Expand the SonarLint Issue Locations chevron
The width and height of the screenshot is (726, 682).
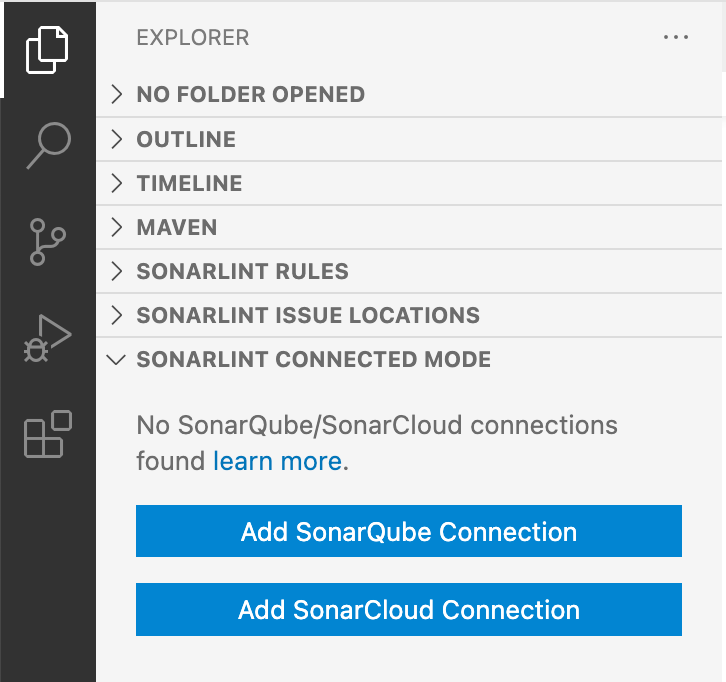[117, 315]
